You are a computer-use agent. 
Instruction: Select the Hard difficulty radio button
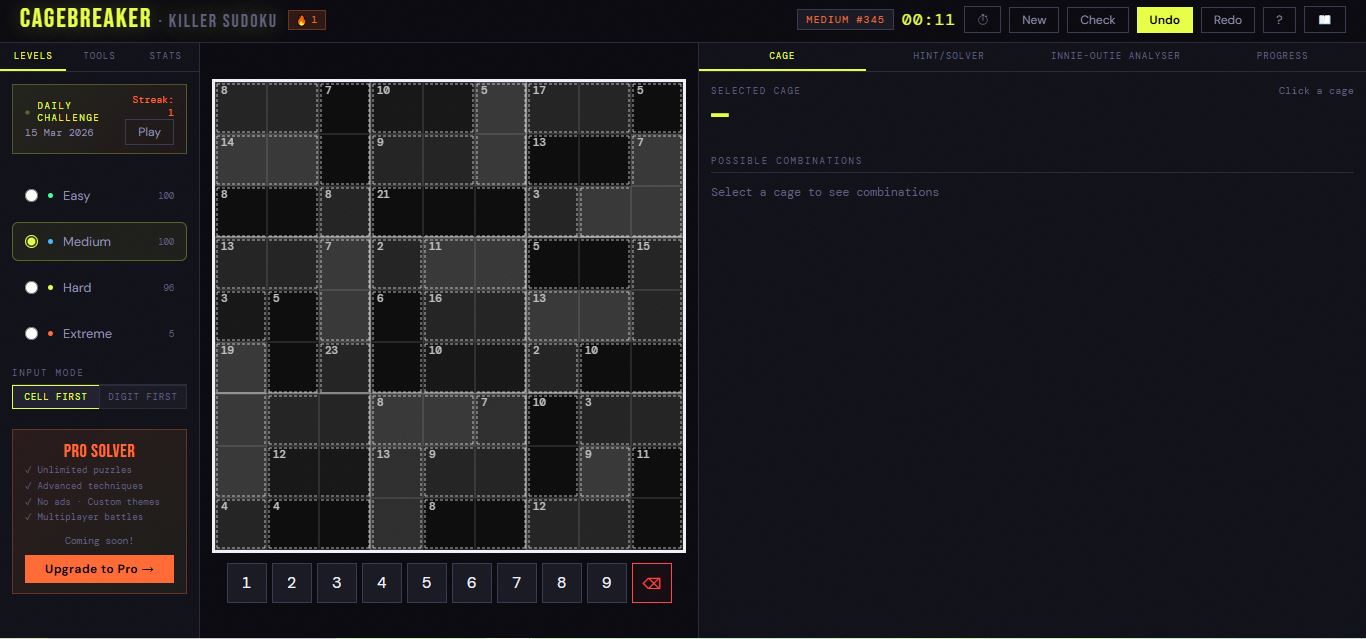pyautogui.click(x=31, y=287)
